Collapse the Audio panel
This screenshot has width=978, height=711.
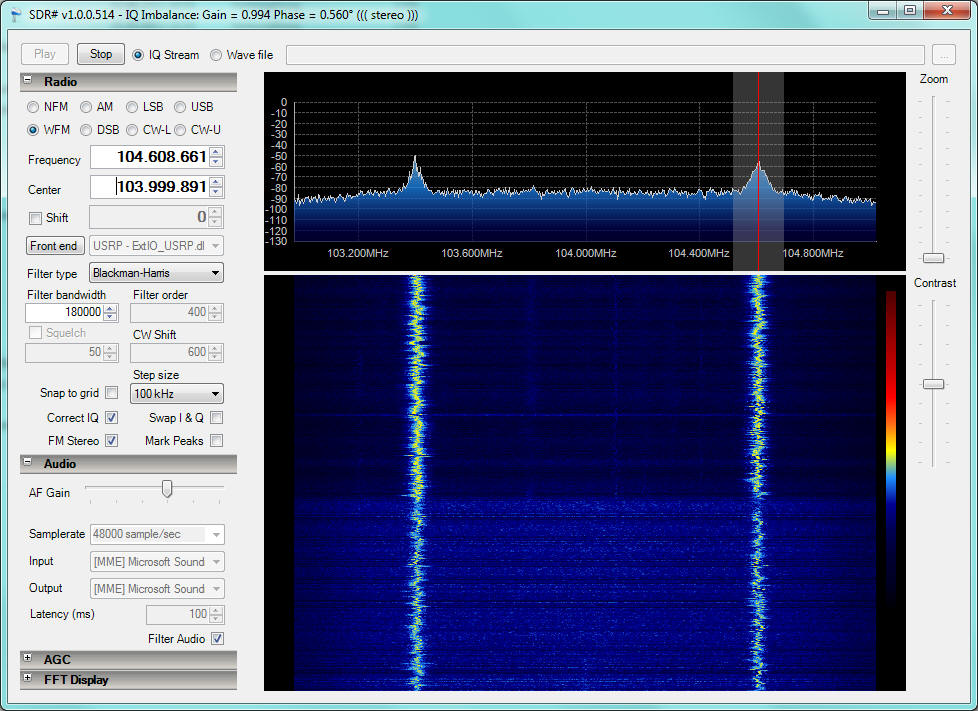pyautogui.click(x=27, y=462)
